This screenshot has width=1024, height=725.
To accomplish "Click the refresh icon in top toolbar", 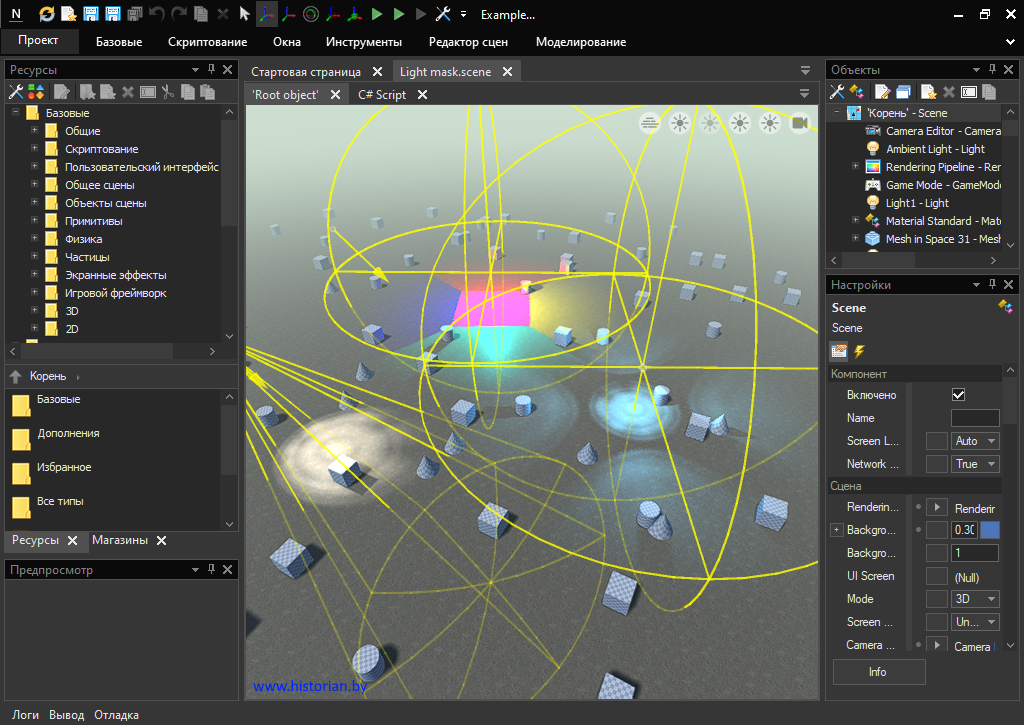I will click(x=47, y=14).
